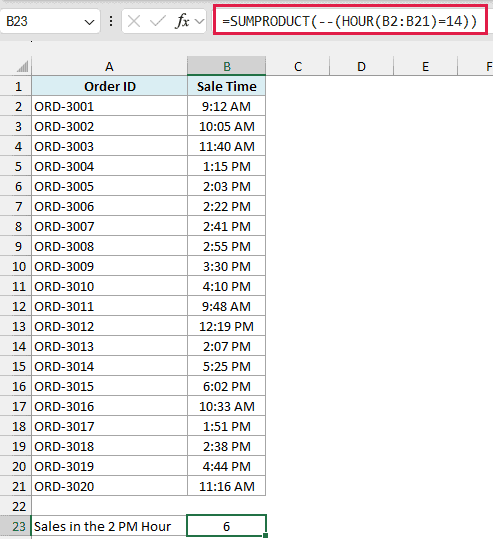Click the formula bar SUMPRODUCT formula
Image resolution: width=493 pixels, height=539 pixels.
(x=350, y=21)
